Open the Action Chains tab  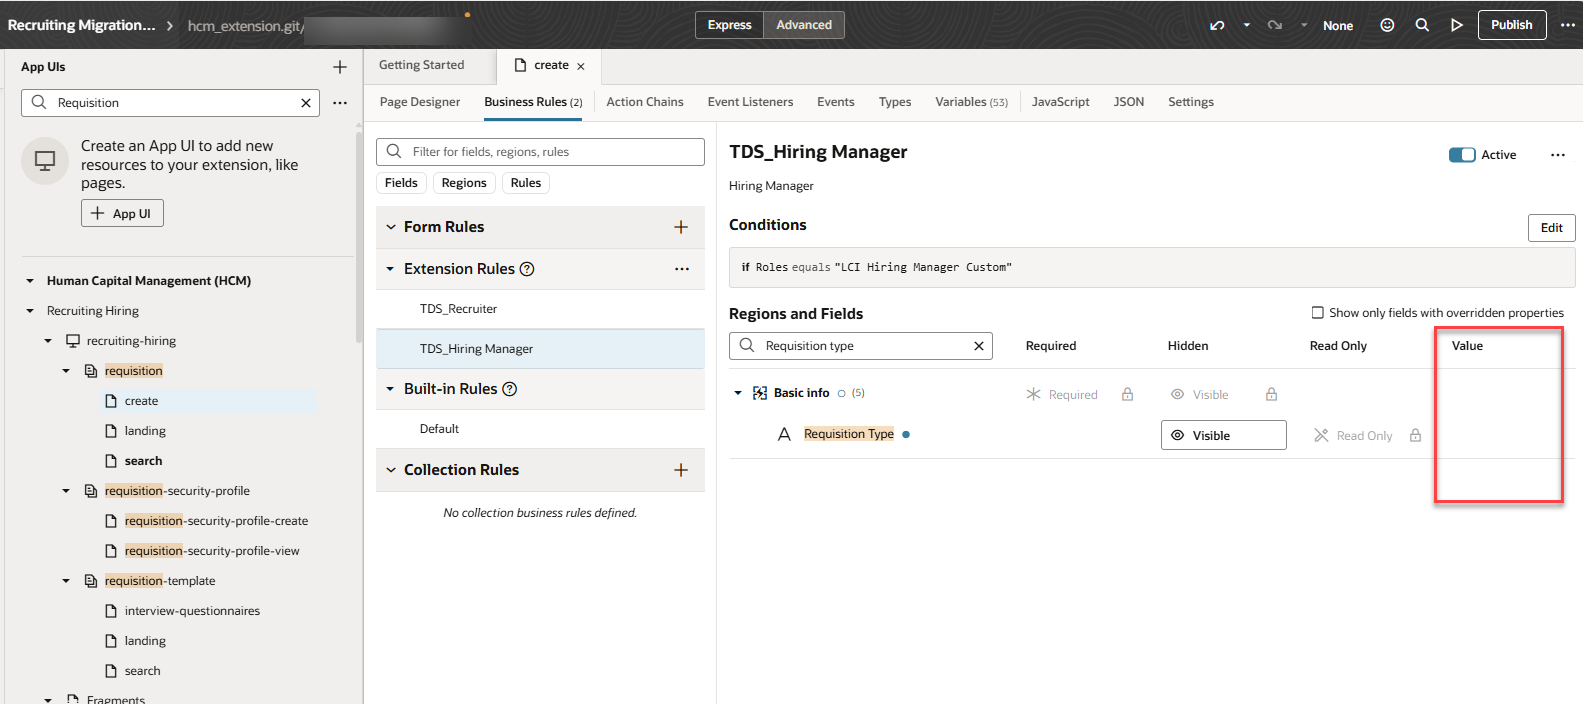(645, 102)
